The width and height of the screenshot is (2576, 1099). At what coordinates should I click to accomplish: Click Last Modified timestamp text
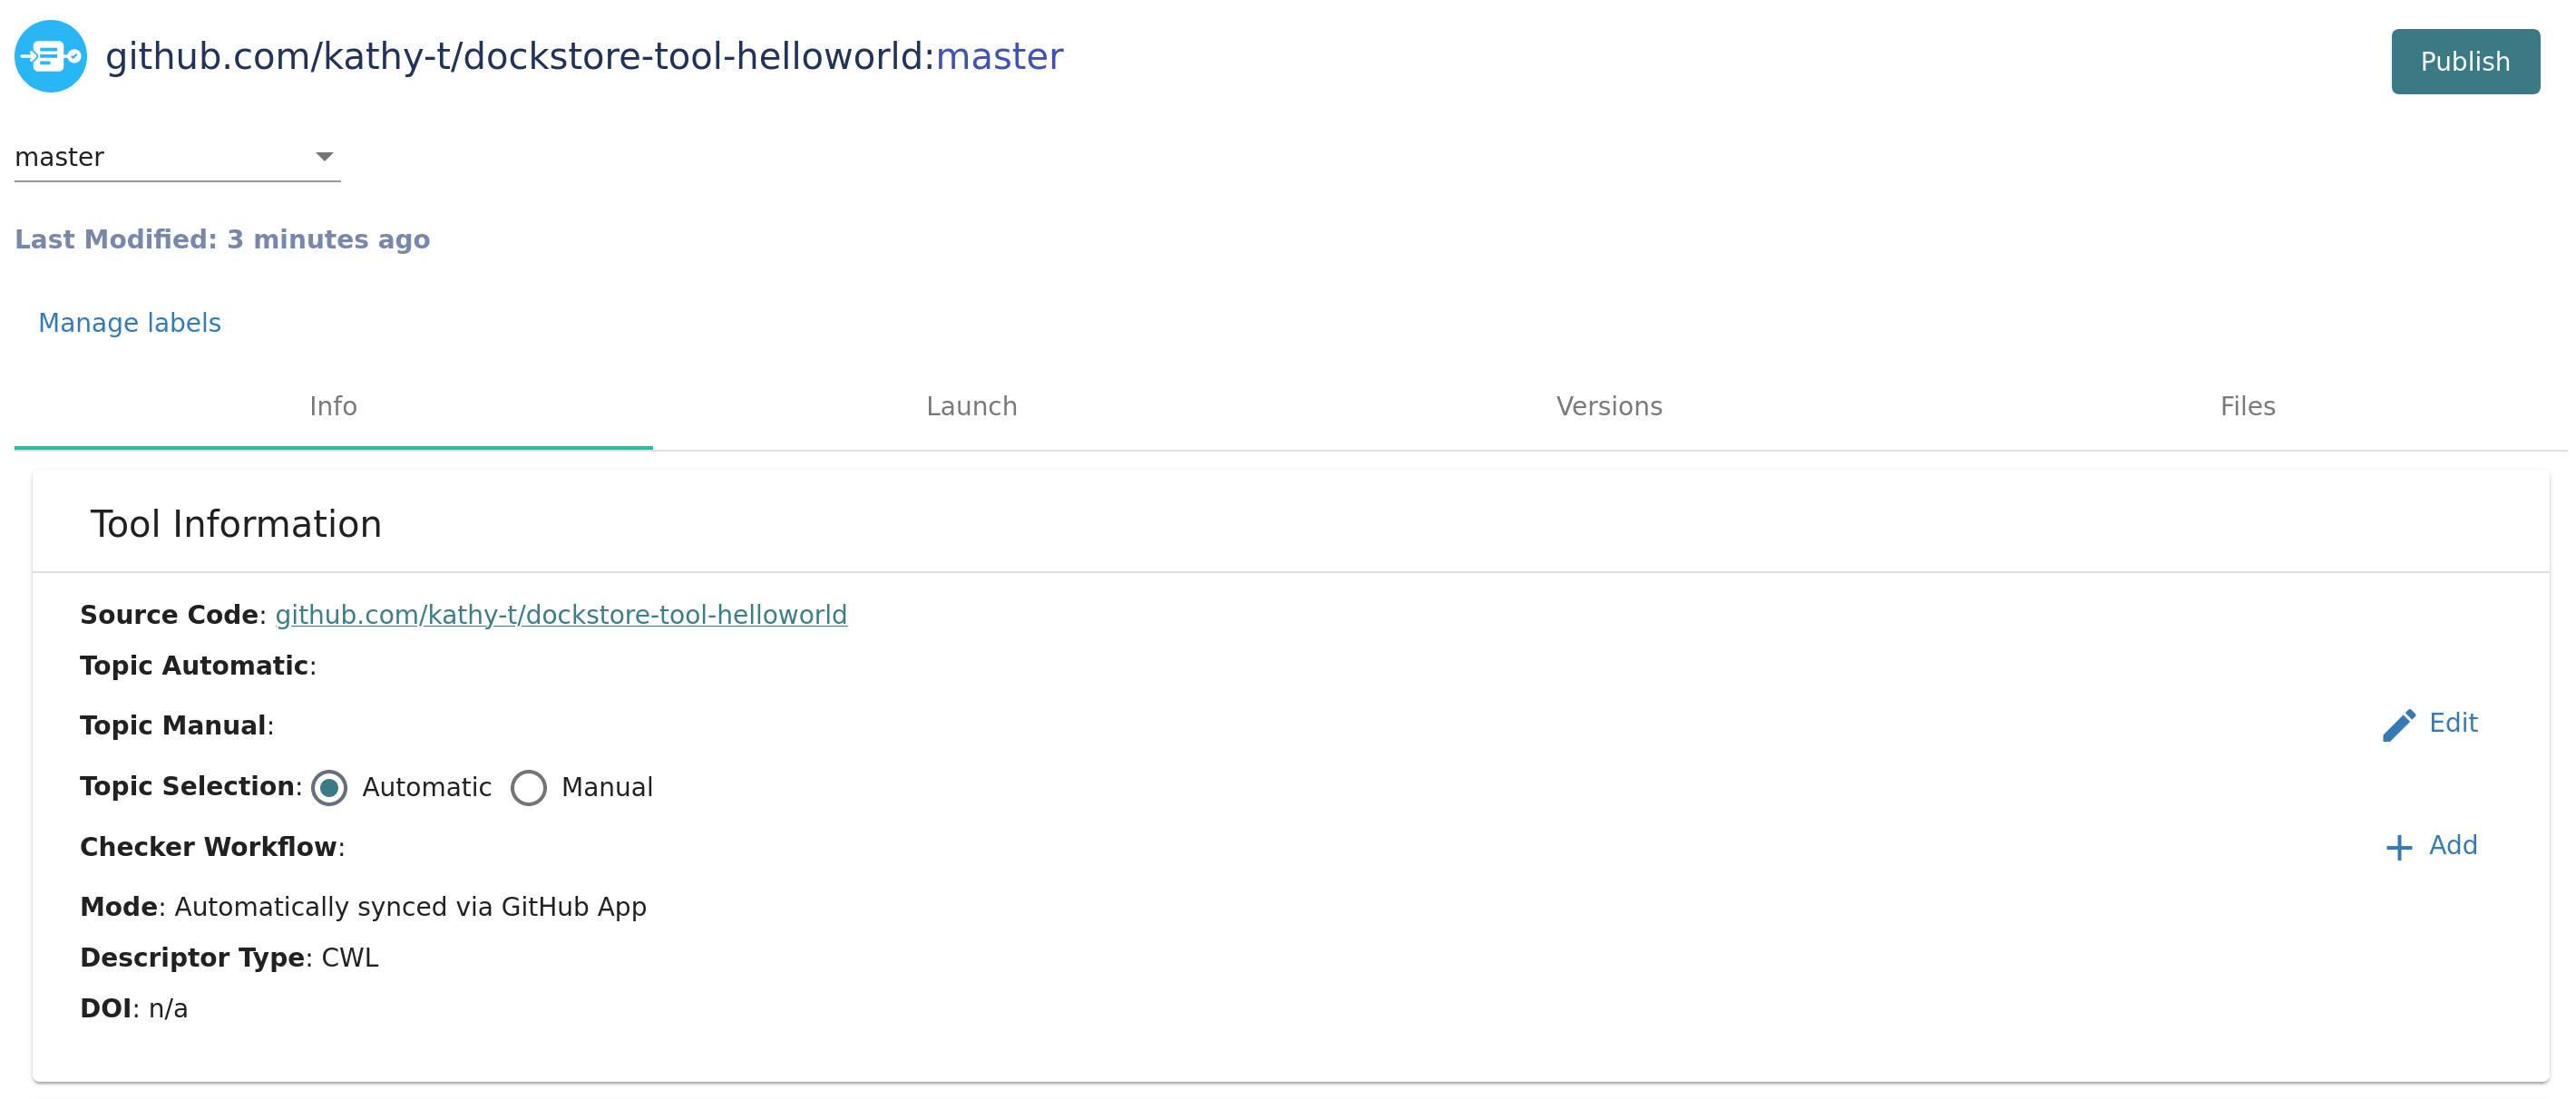coord(222,239)
